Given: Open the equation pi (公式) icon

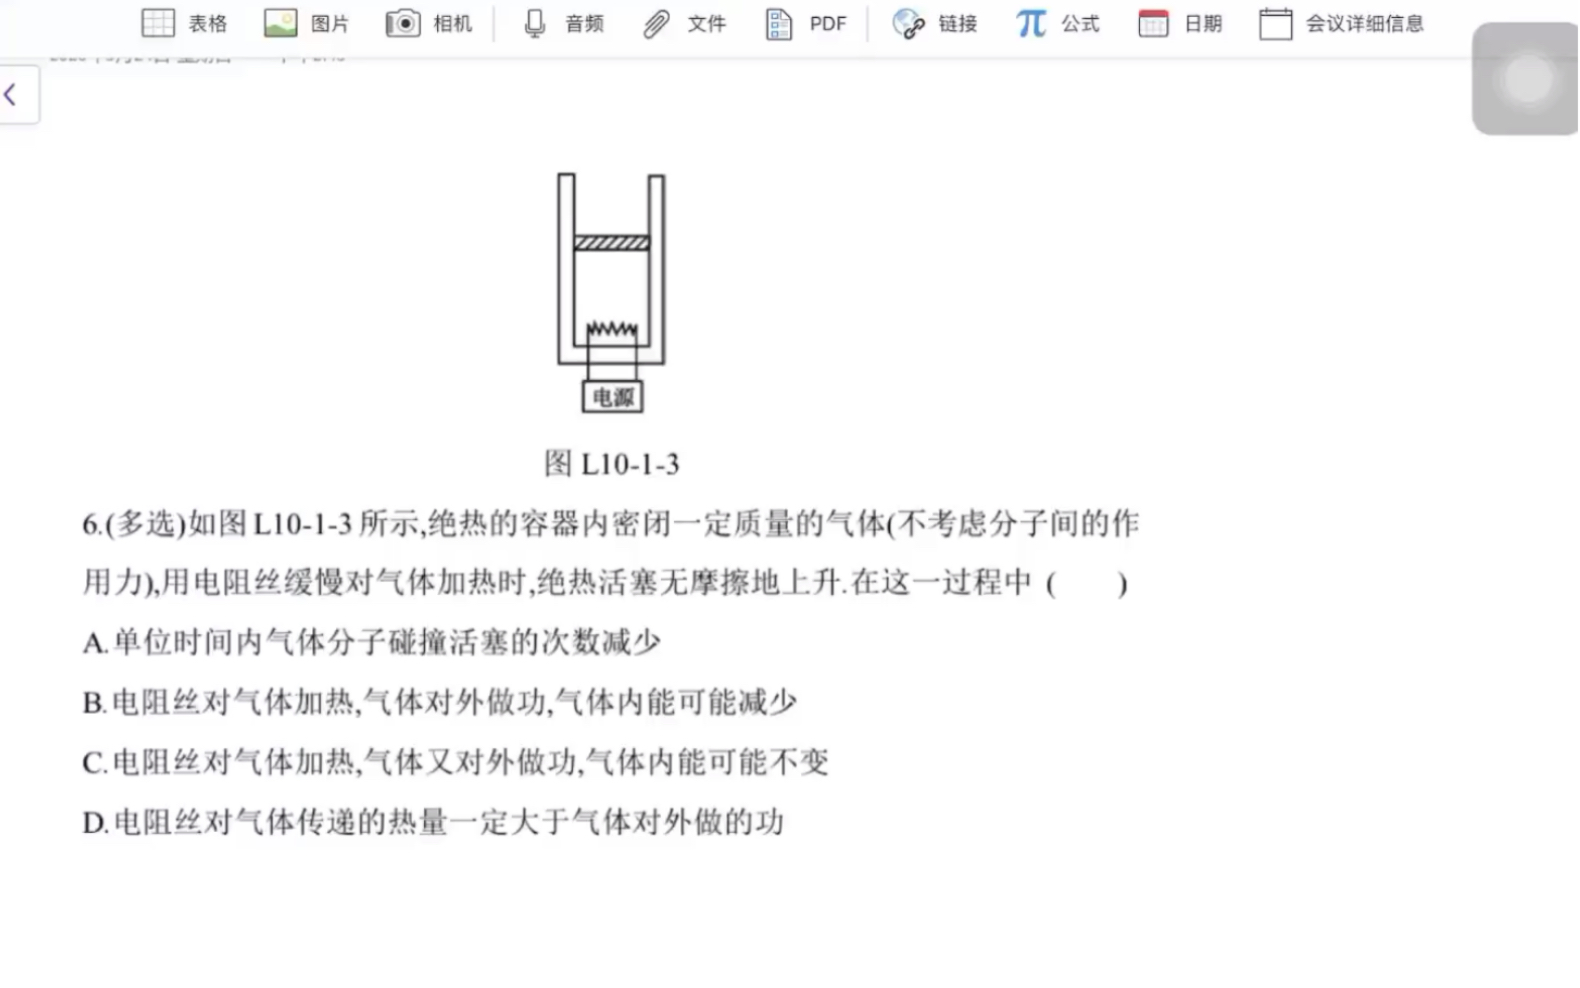Looking at the screenshot, I should tap(1031, 23).
